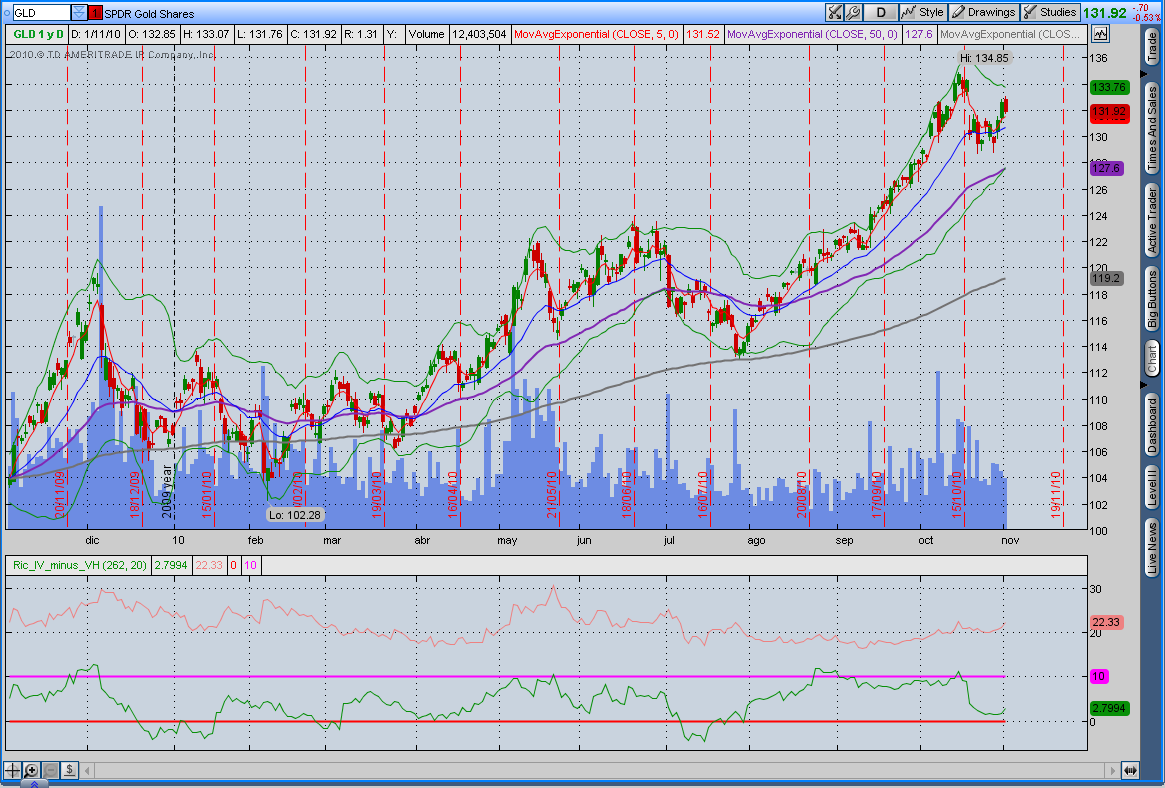The height and width of the screenshot is (788, 1165).
Task: Click the 21/05/10 expiration marker label
Action: (552, 495)
